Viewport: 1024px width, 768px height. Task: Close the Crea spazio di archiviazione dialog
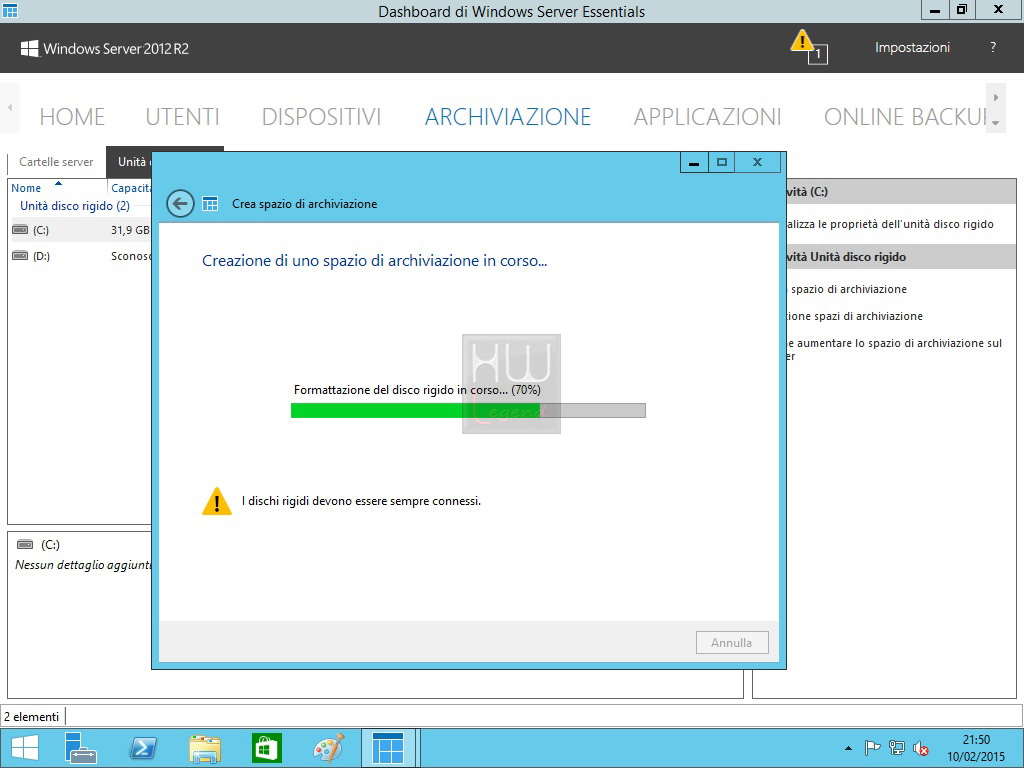758,163
